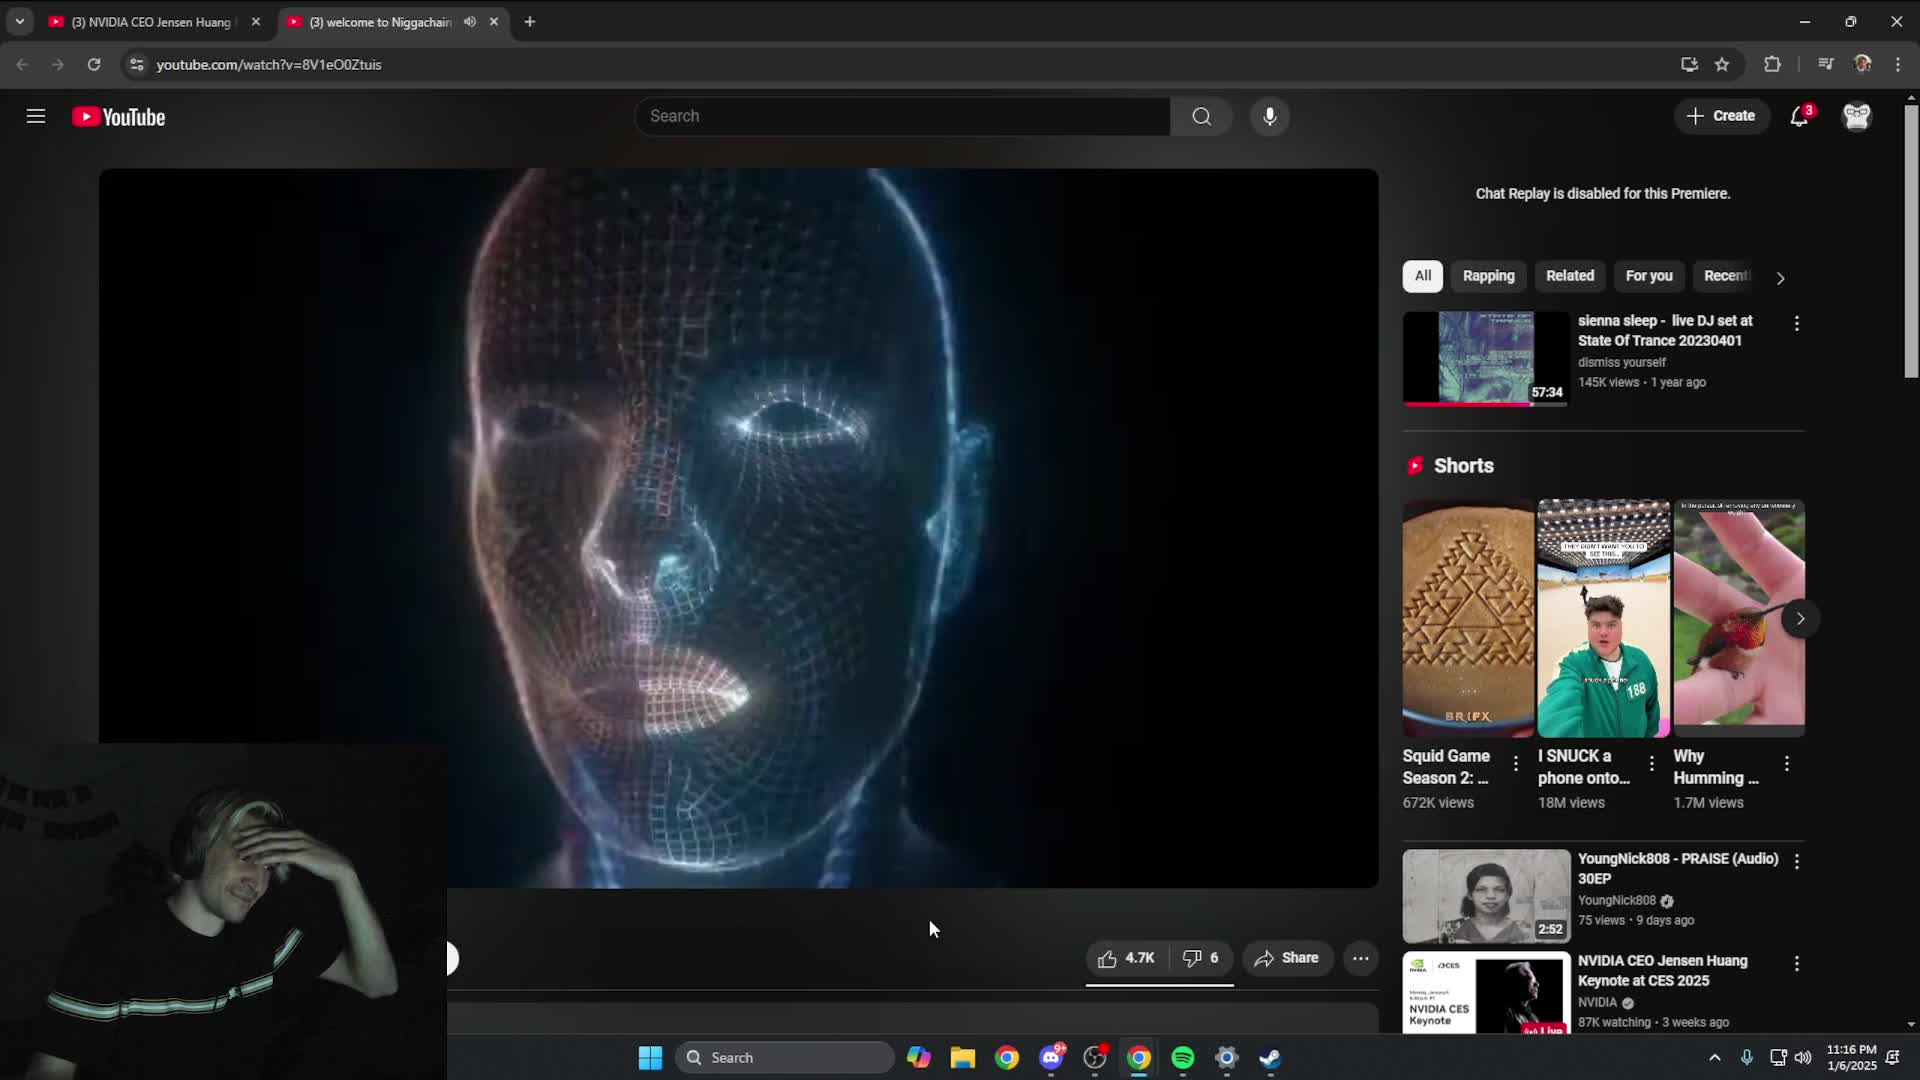This screenshot has width=1920, height=1080.
Task: Open the Chrome extensions puzzle icon
Action: point(1772,64)
